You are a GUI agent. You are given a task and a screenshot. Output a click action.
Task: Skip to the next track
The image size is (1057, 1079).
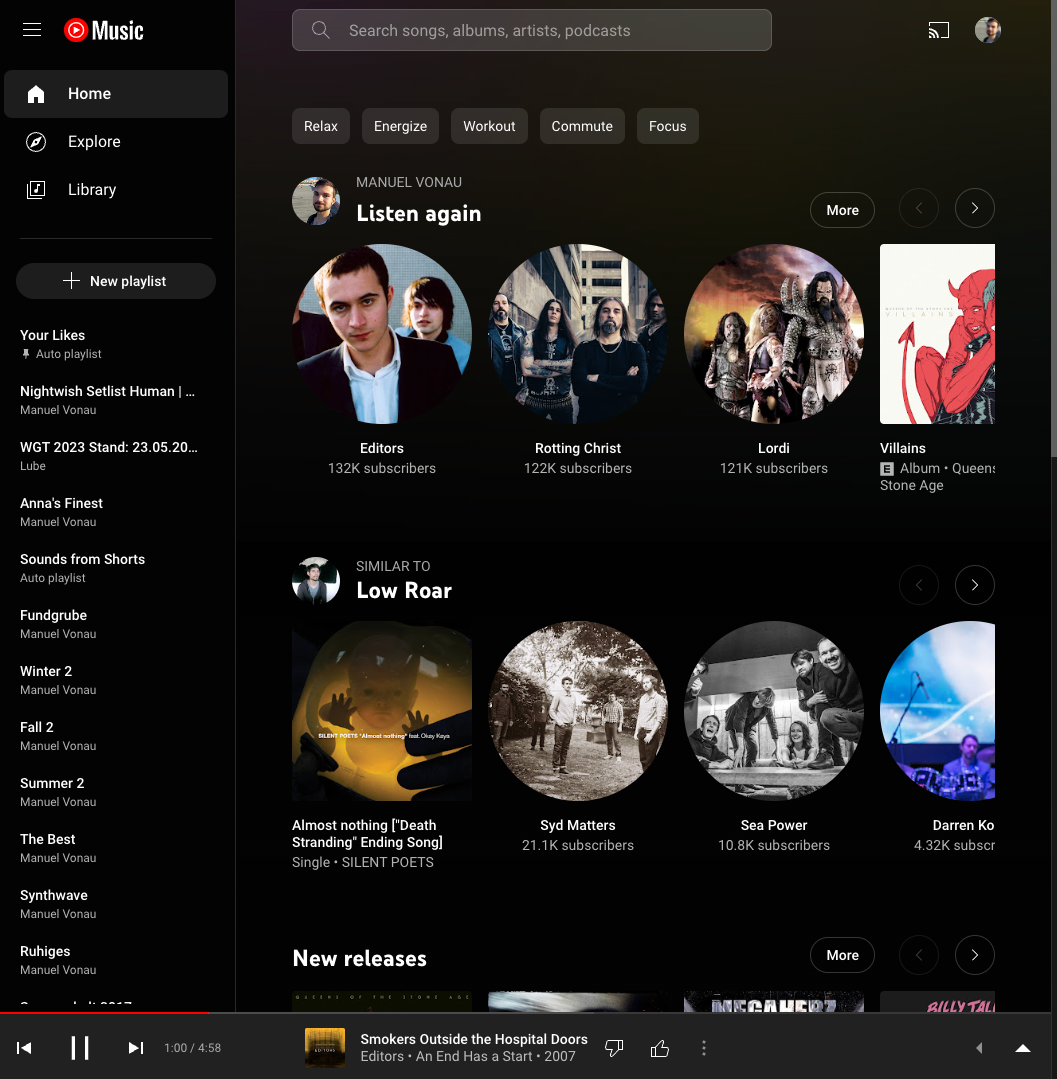pyautogui.click(x=135, y=1047)
